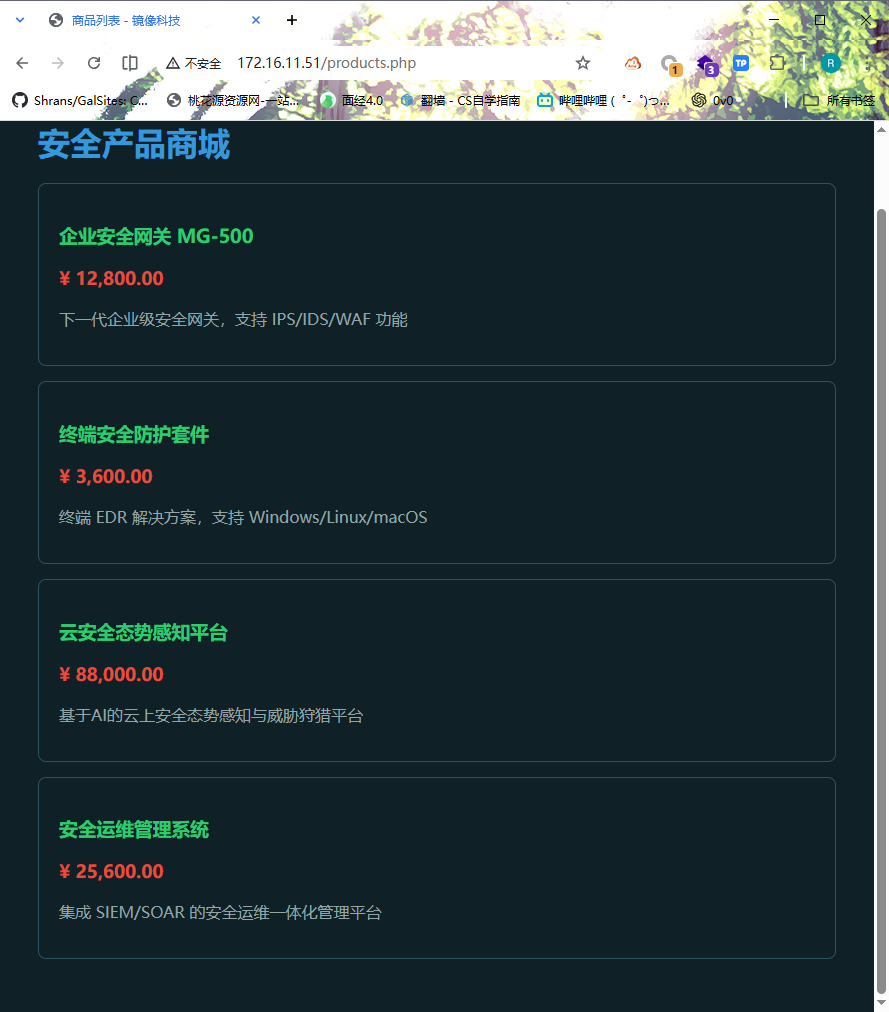Close the 商品列表 tab
Screen dimensions: 889x1012
pos(256,20)
